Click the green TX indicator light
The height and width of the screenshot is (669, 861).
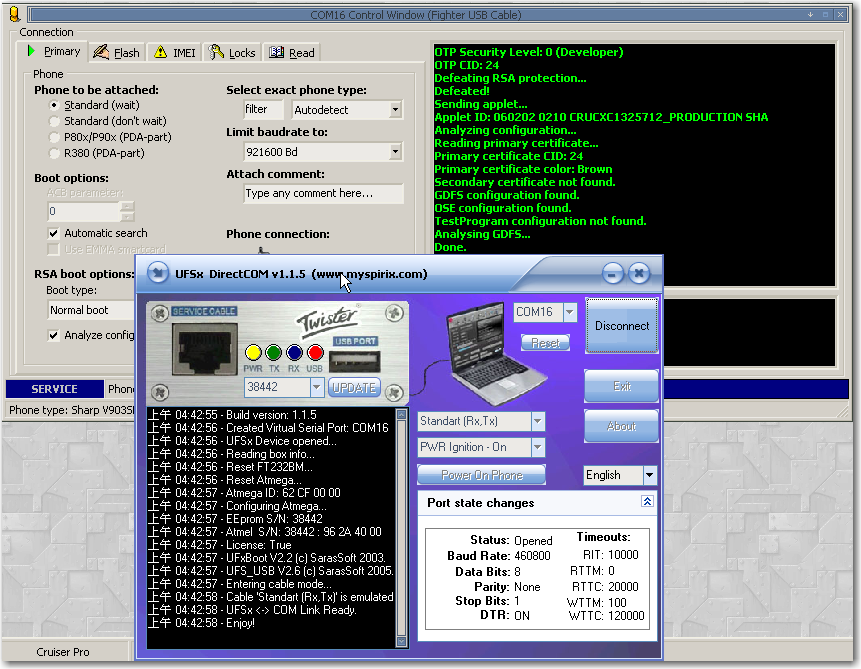(274, 352)
